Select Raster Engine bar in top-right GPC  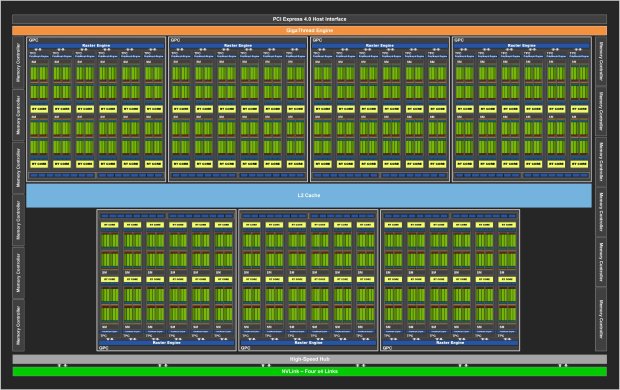(522, 46)
